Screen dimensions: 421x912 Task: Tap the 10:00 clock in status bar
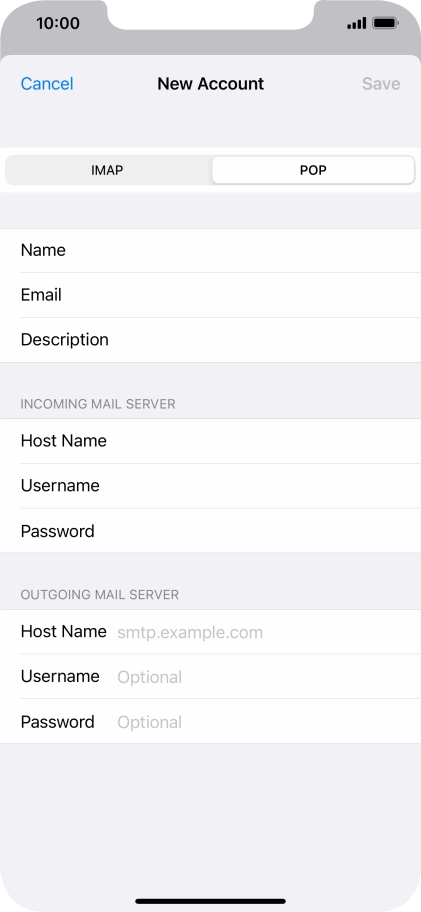pyautogui.click(x=58, y=23)
